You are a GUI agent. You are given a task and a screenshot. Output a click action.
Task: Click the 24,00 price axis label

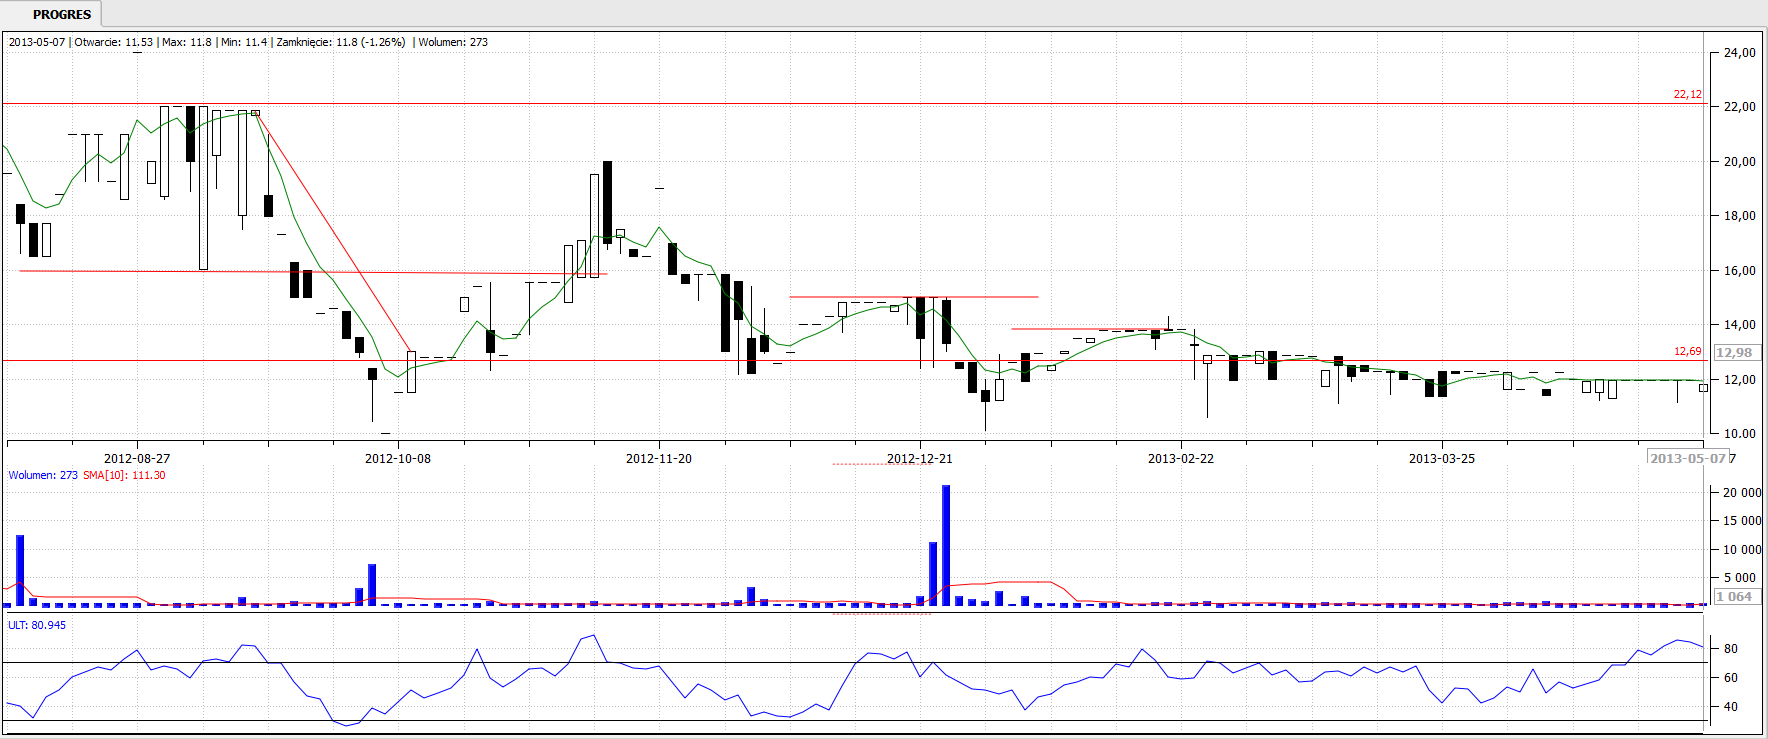[1739, 53]
